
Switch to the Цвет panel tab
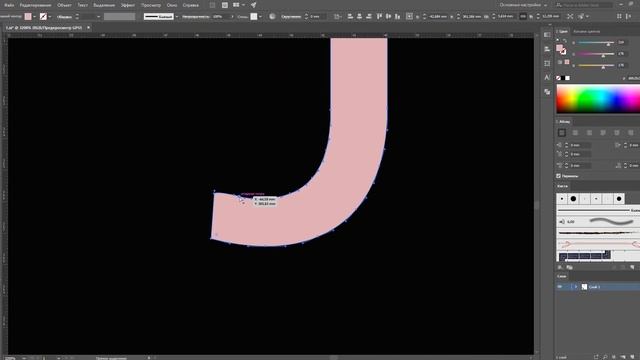563,31
